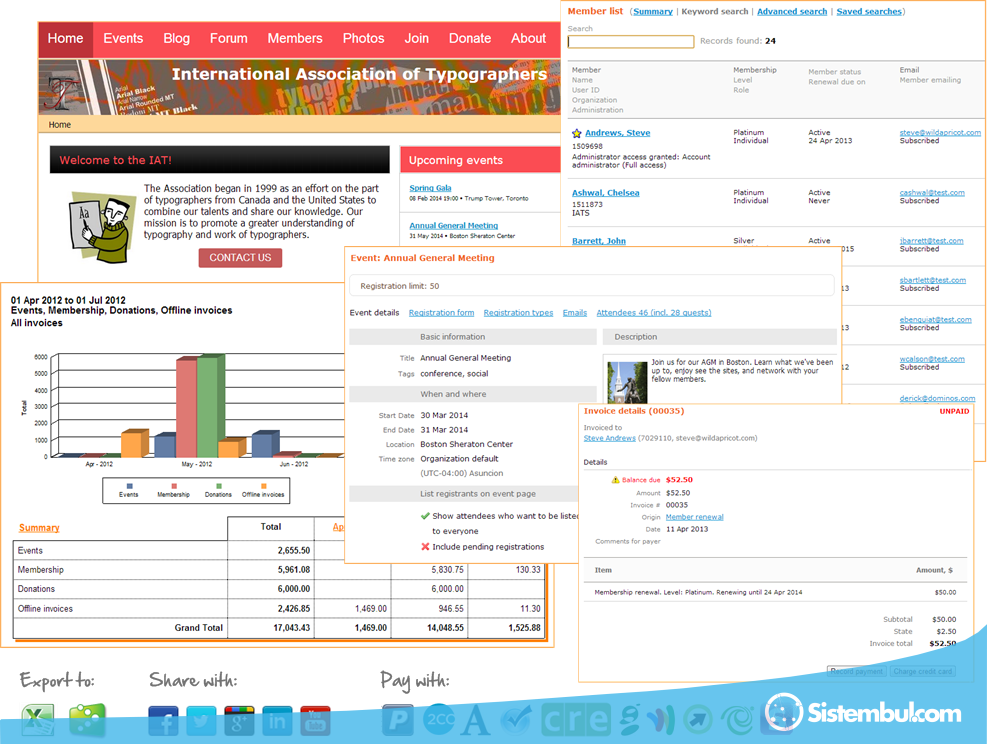987x744 pixels.
Task: Open the Ashwal, Chelsea member record
Action: pyautogui.click(x=606, y=193)
